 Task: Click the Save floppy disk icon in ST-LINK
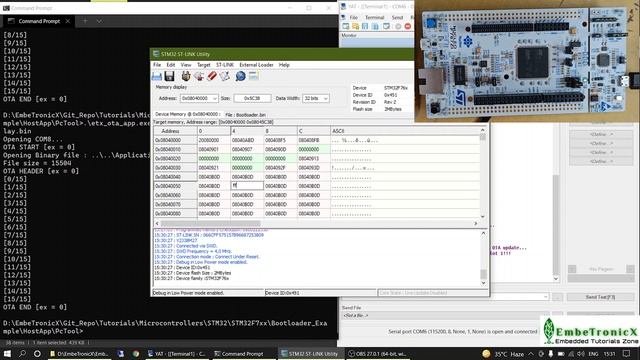click(x=169, y=76)
